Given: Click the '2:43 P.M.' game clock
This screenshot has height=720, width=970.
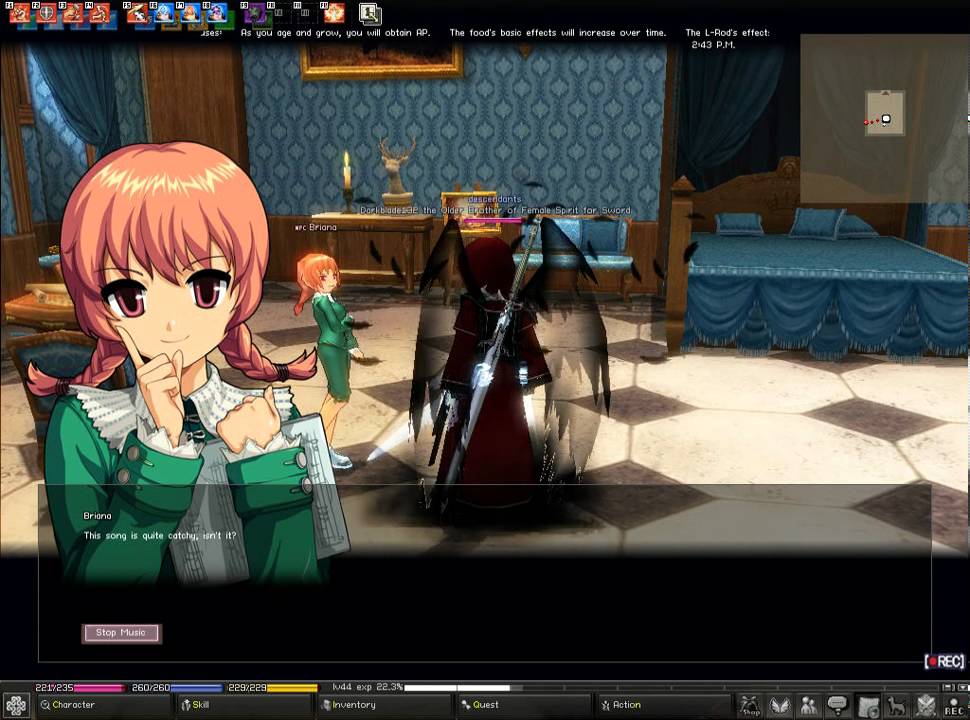Looking at the screenshot, I should pos(713,45).
